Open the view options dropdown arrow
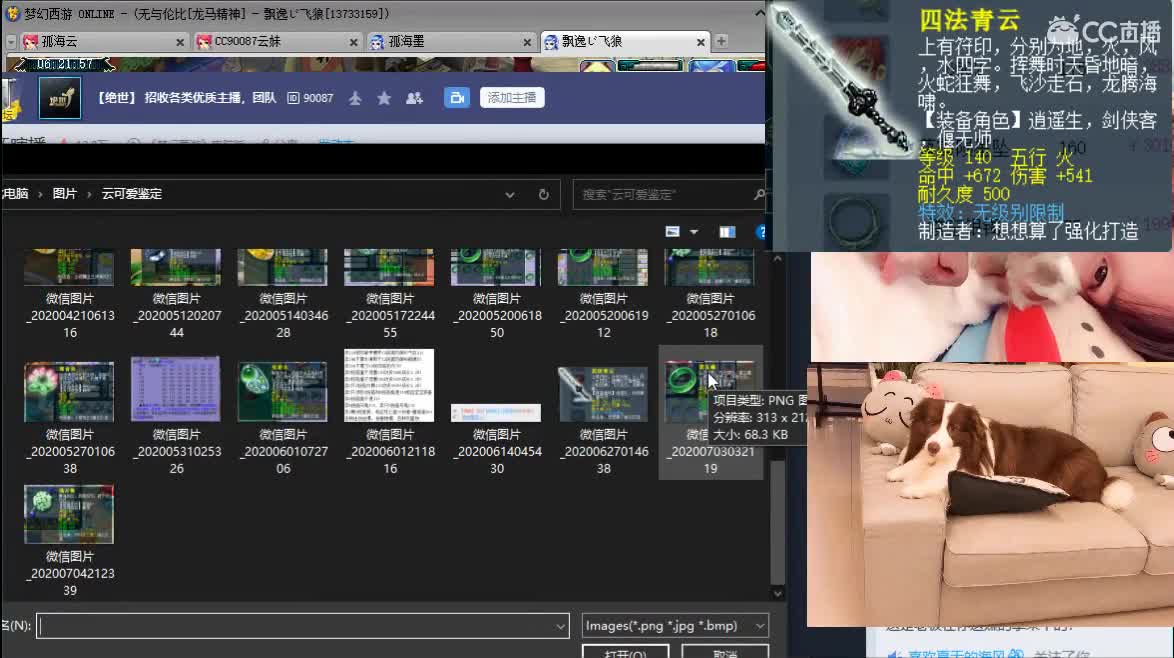Screen dimensions: 1174x658 694,232
